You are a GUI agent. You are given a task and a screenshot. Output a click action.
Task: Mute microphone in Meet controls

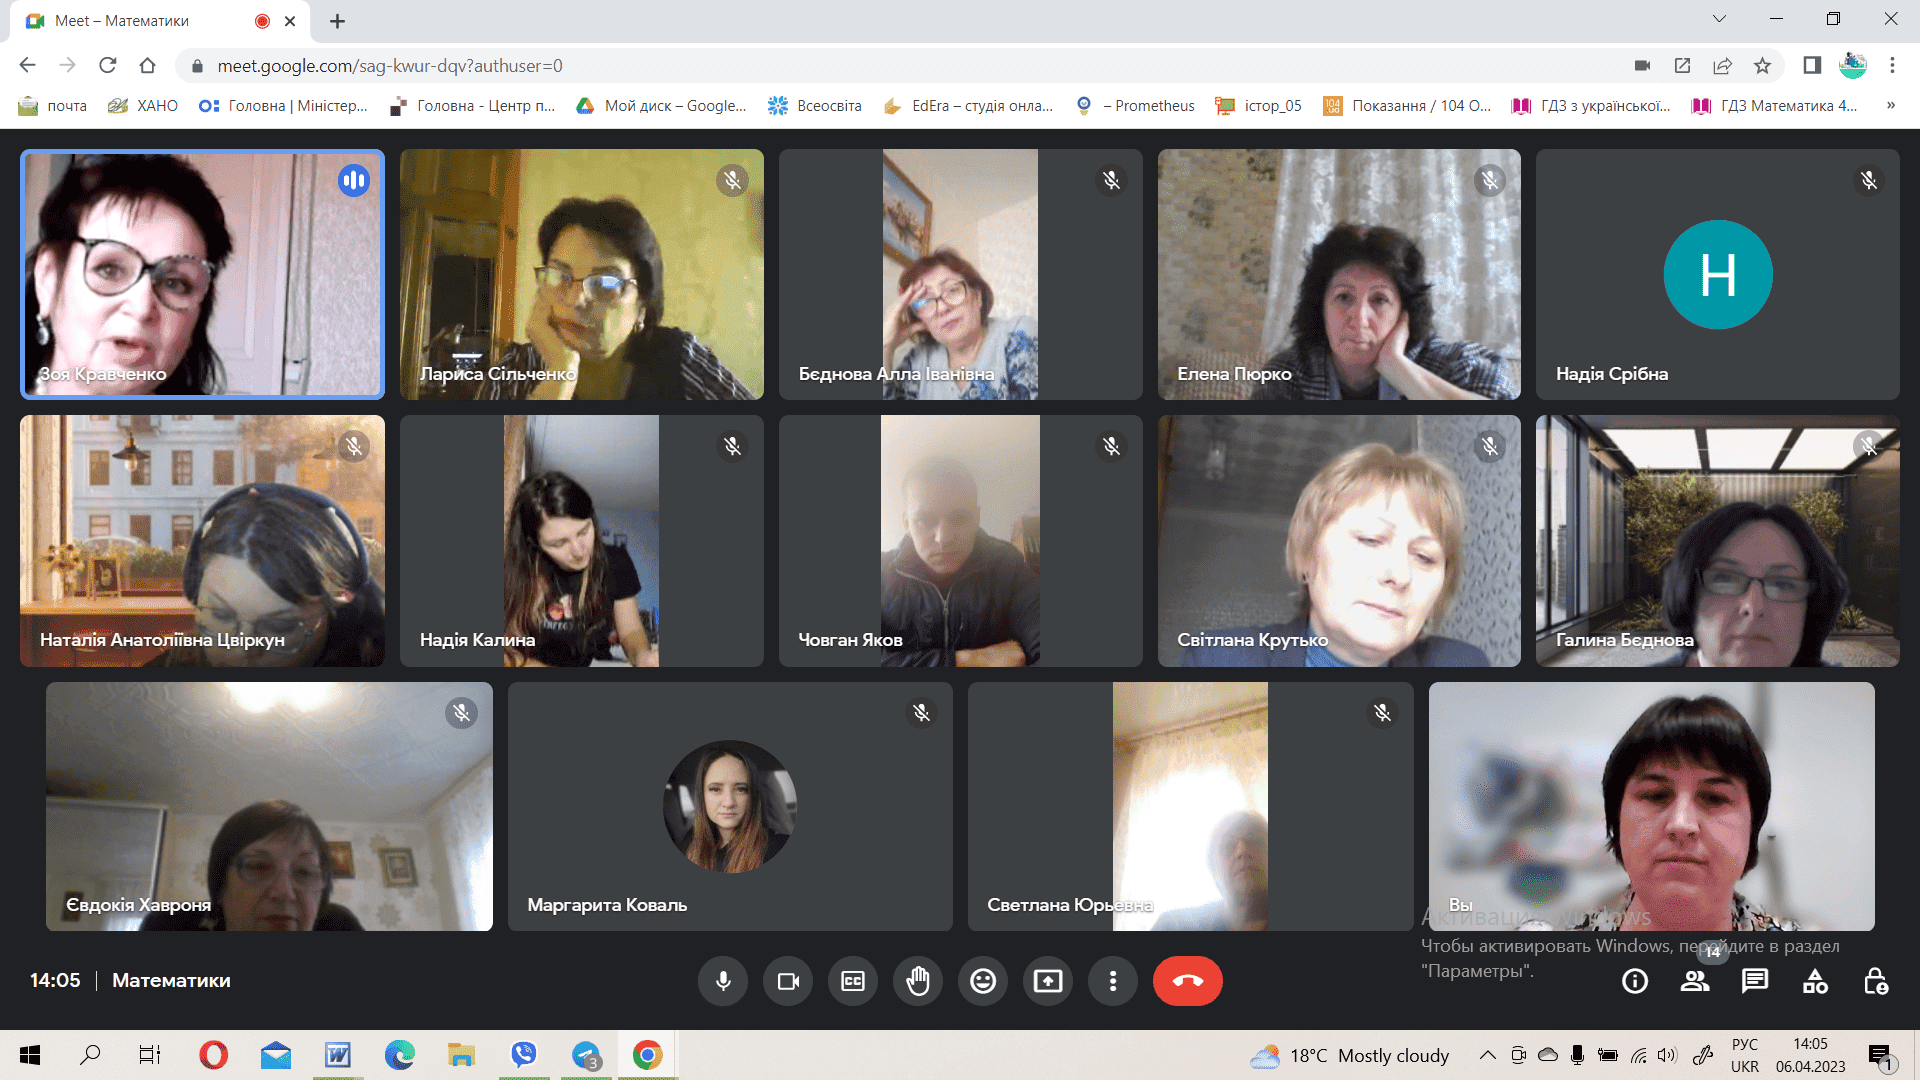[723, 981]
